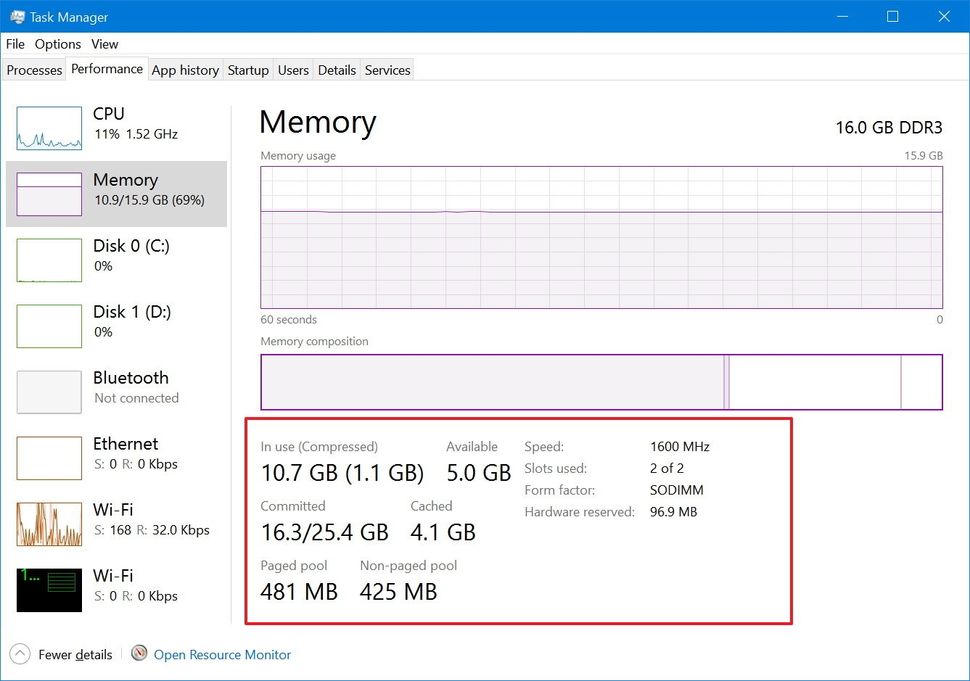Click the Resource Monitor icon
970x681 pixels.
[x=138, y=653]
